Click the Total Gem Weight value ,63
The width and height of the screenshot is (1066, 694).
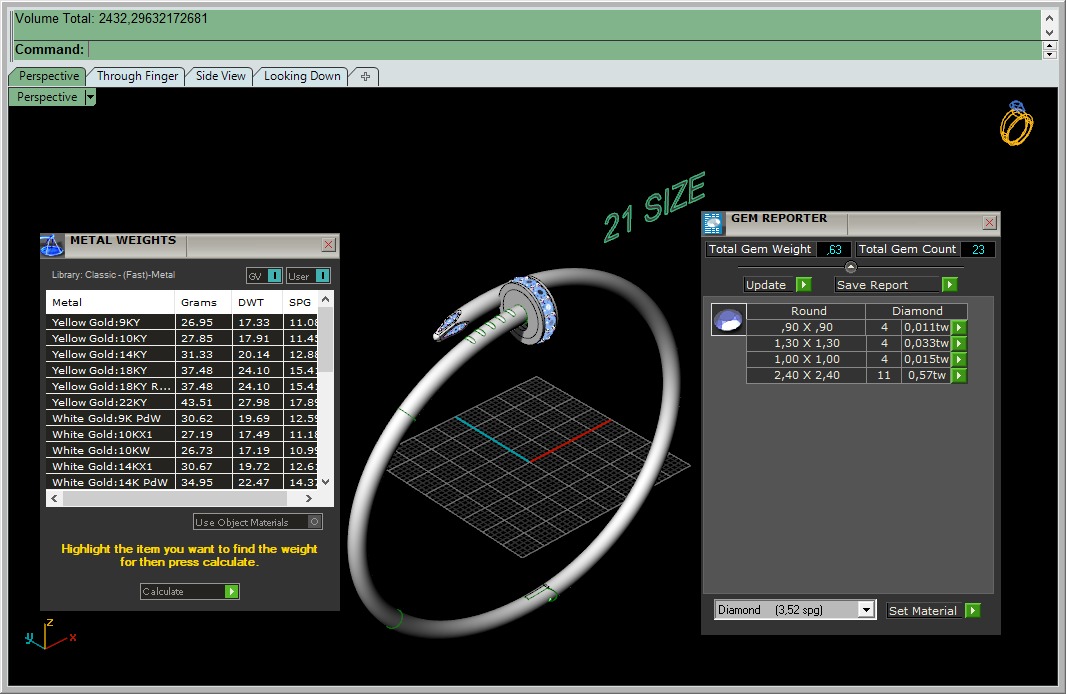(x=833, y=249)
